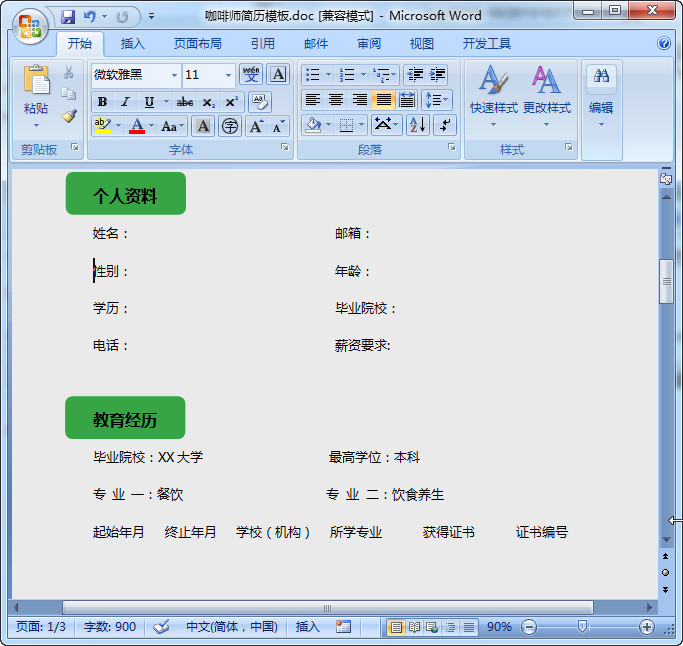This screenshot has width=683, height=646.
Task: Click the zoom slider handle
Action: point(582,627)
